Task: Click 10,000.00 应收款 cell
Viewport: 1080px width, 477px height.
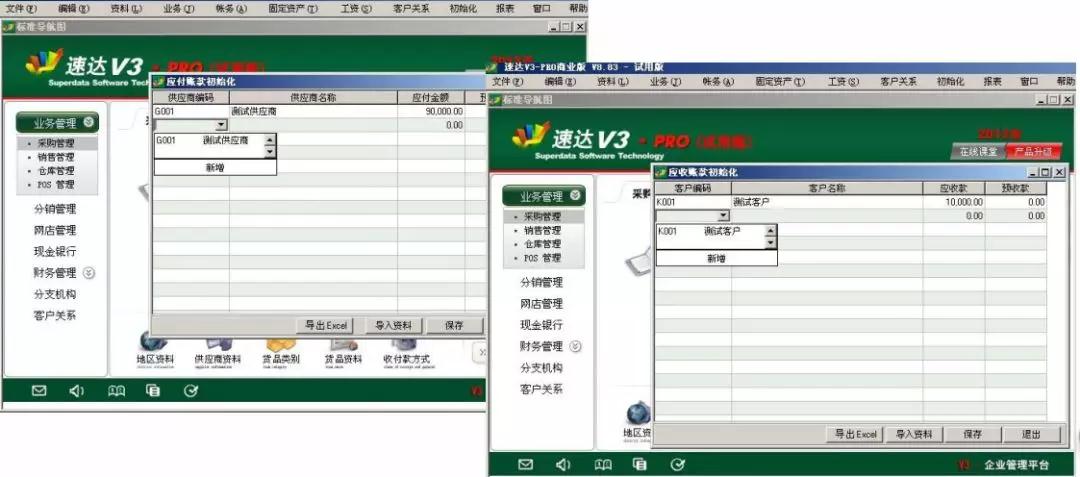Action: tap(953, 202)
